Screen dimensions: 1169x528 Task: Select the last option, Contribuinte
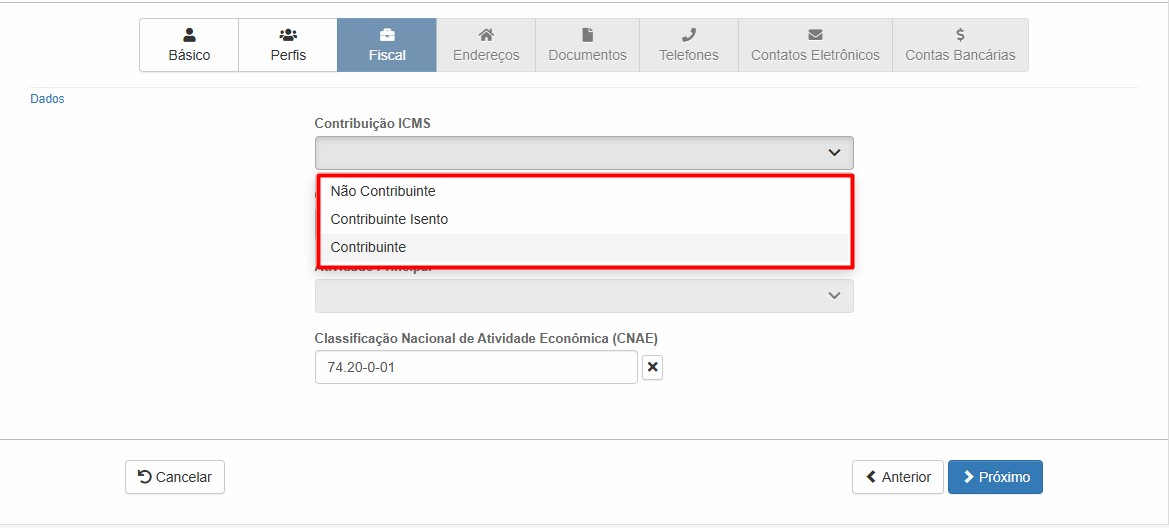[368, 247]
